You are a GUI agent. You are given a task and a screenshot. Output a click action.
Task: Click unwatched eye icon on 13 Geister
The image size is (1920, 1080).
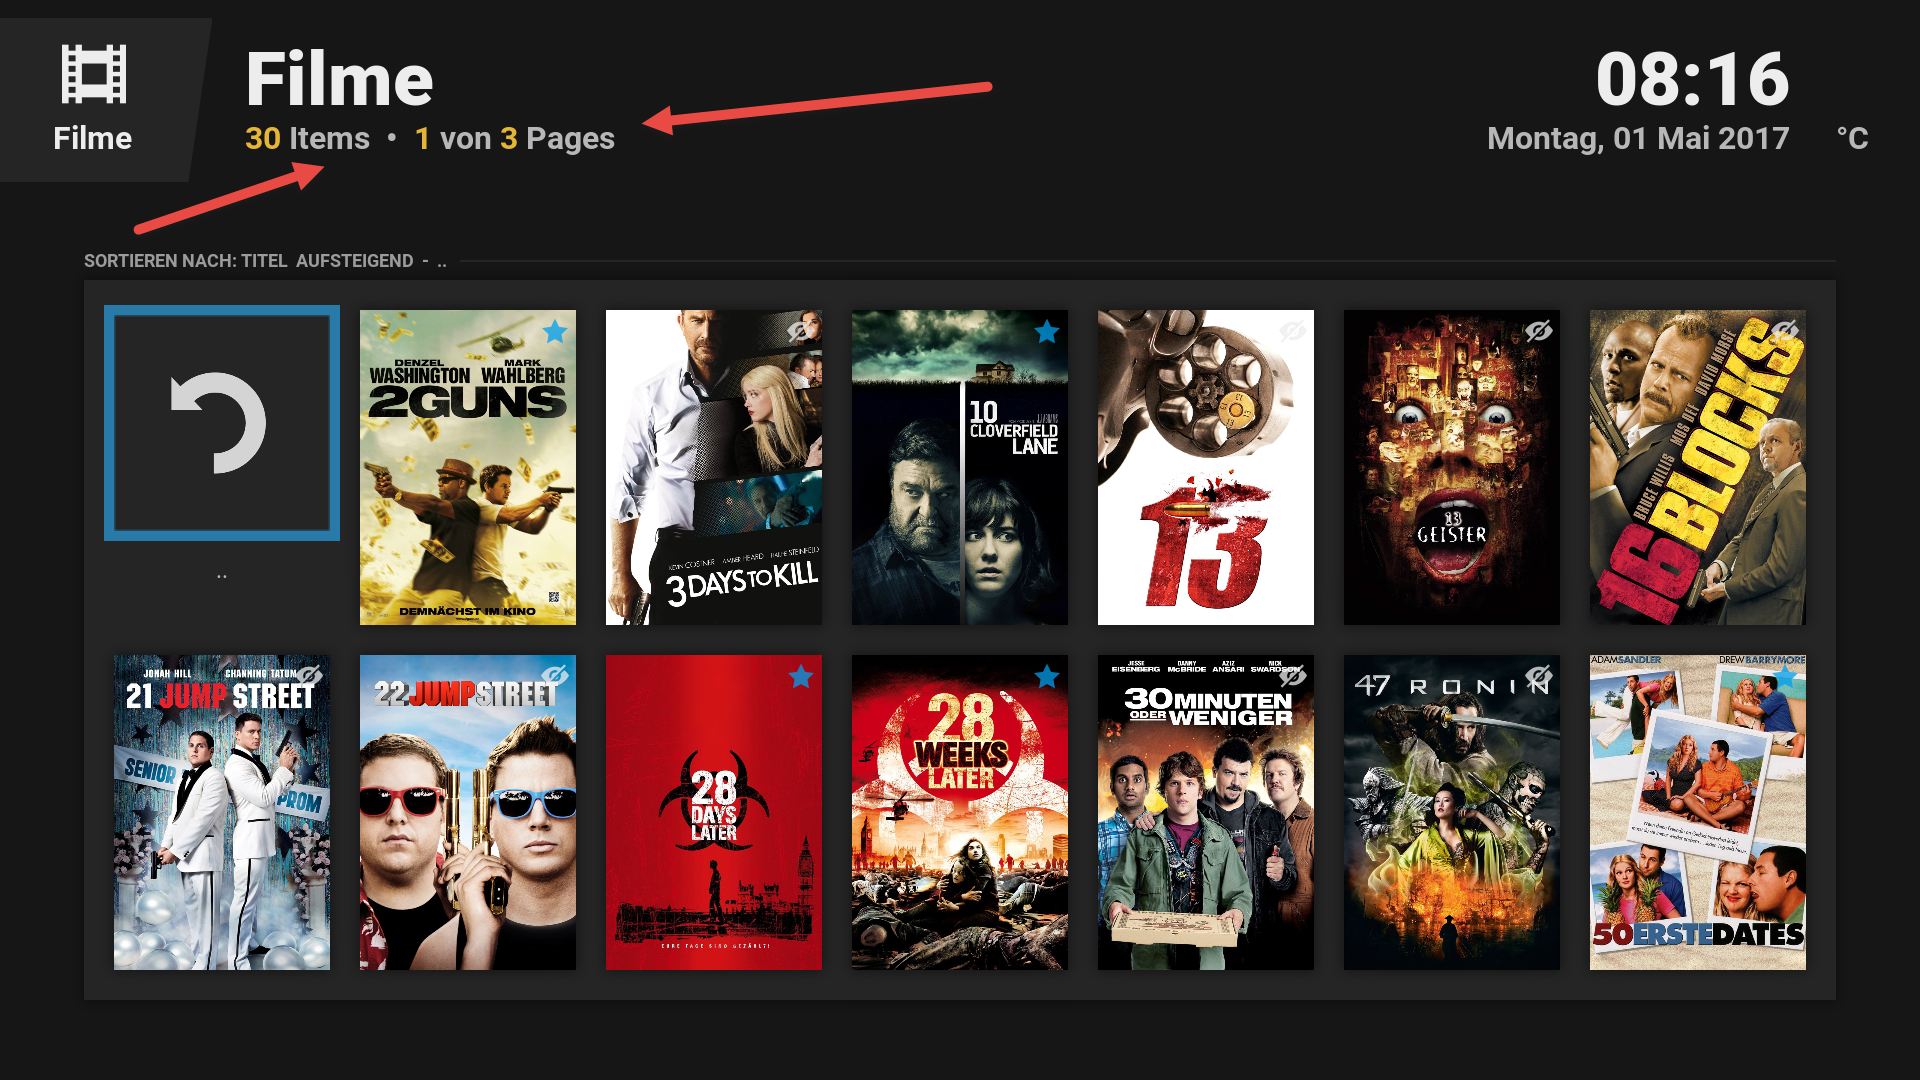pos(1538,331)
